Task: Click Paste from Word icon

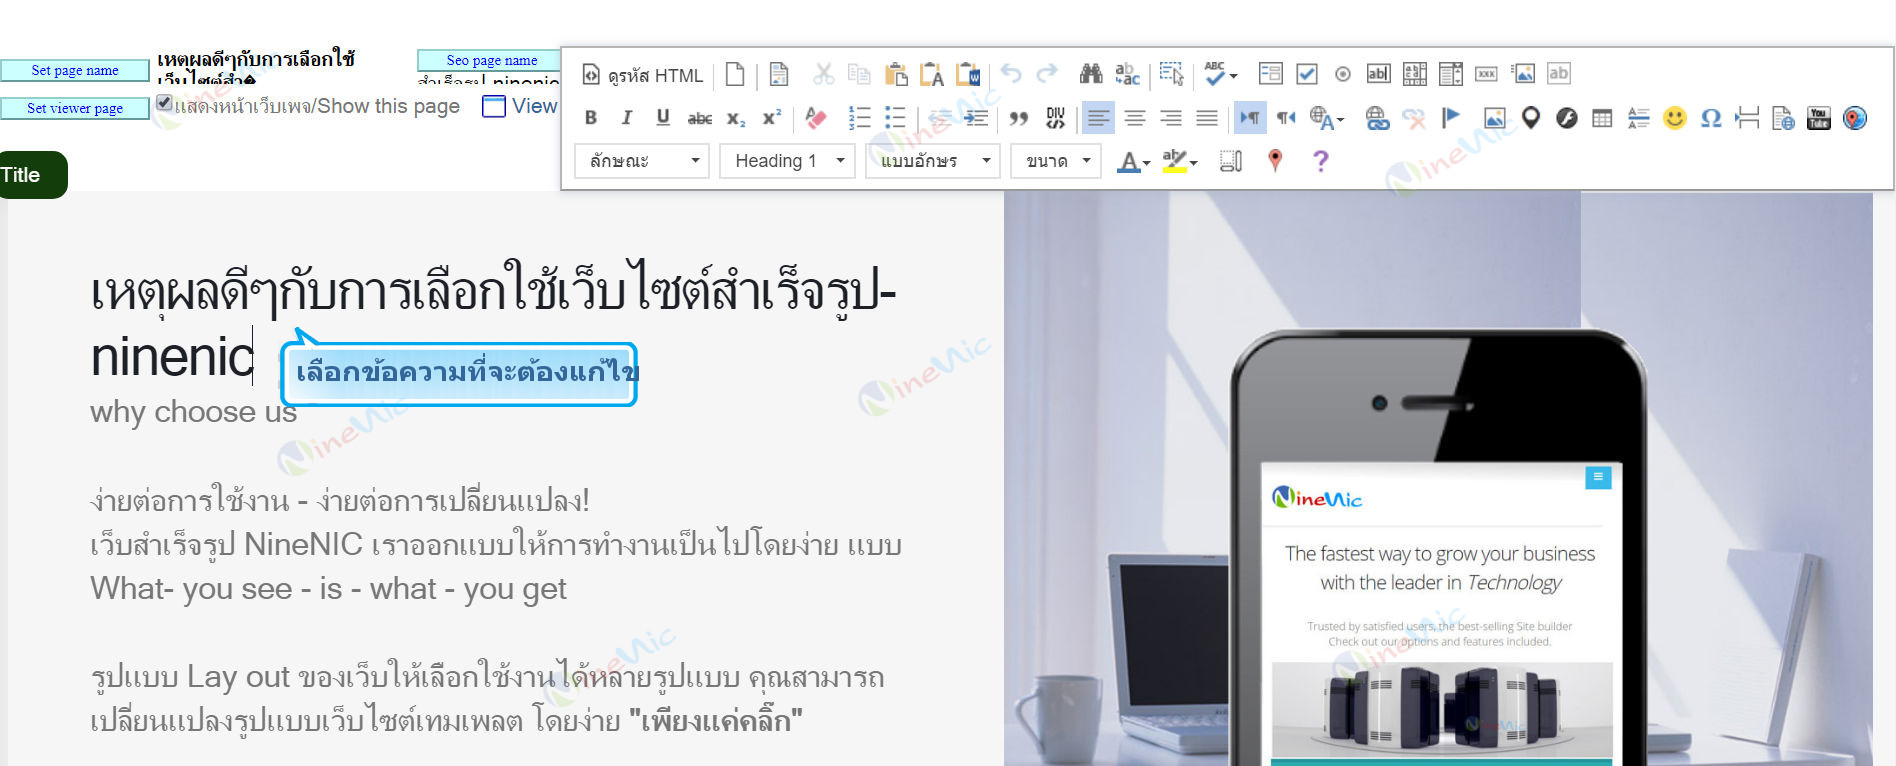Action: click(968, 74)
